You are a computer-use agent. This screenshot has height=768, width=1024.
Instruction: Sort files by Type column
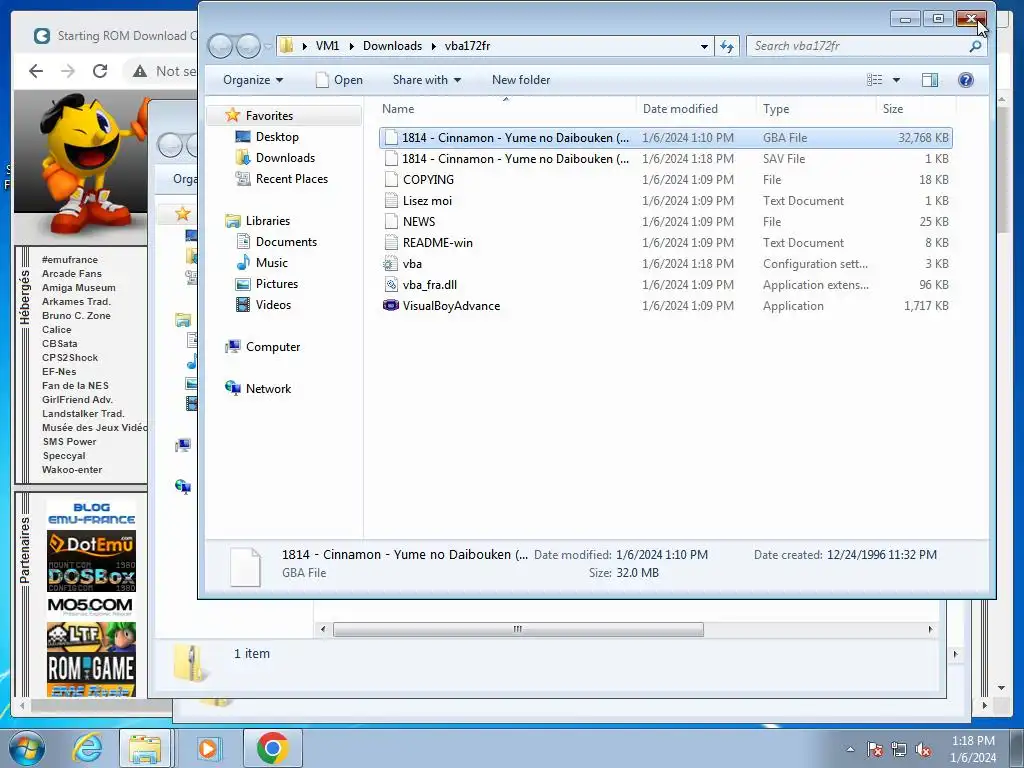tap(816, 109)
